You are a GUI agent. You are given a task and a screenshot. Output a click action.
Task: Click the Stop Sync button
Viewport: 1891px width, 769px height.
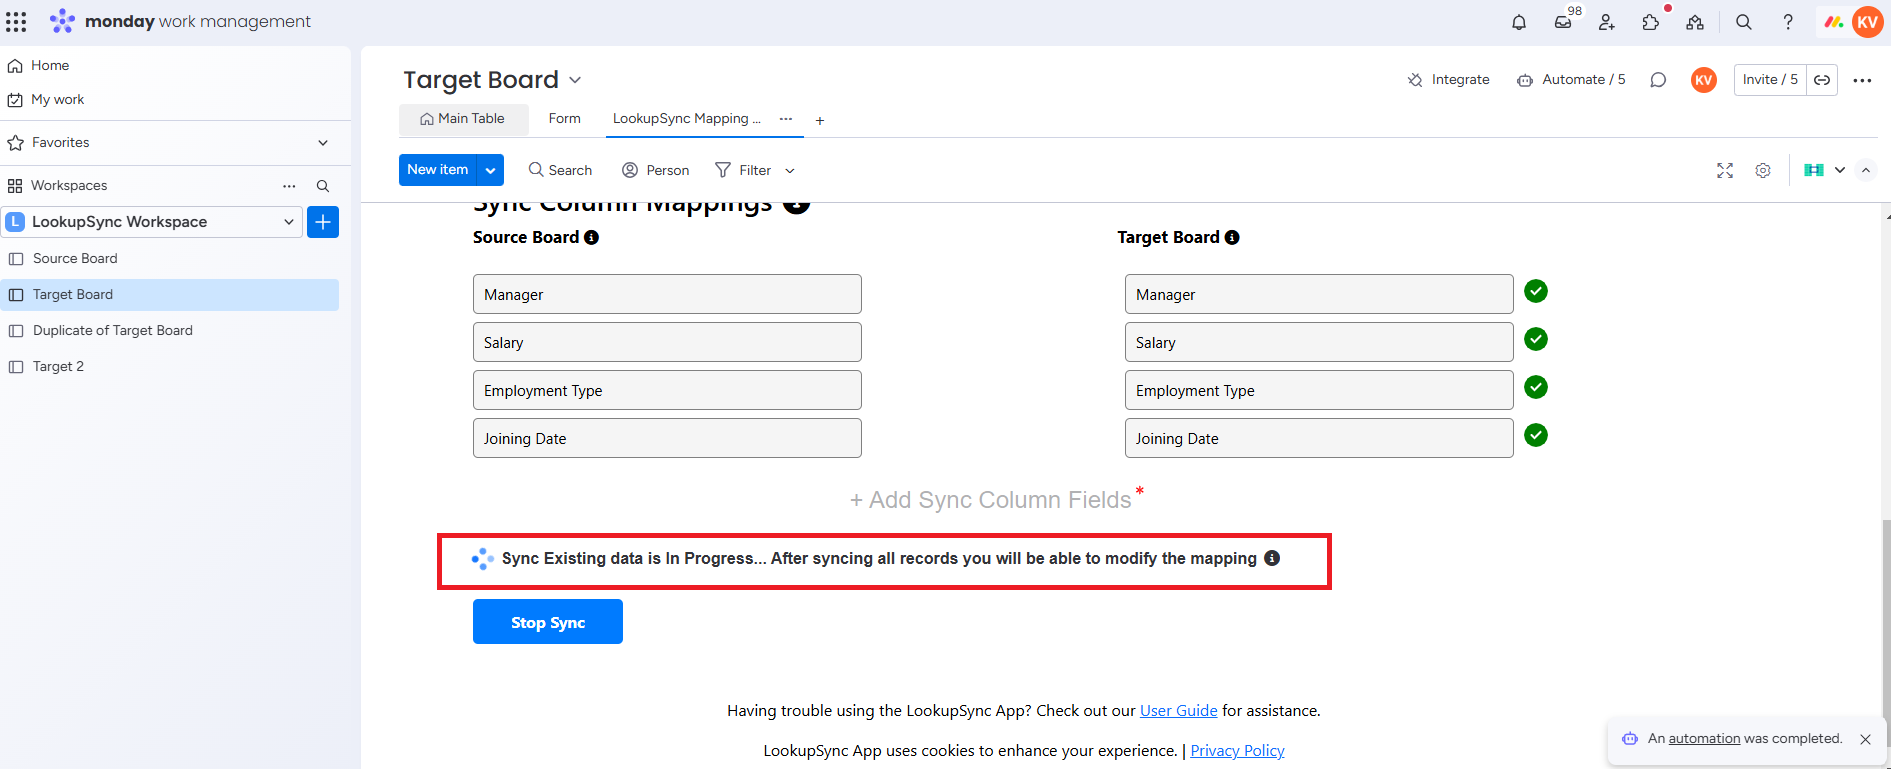548,622
